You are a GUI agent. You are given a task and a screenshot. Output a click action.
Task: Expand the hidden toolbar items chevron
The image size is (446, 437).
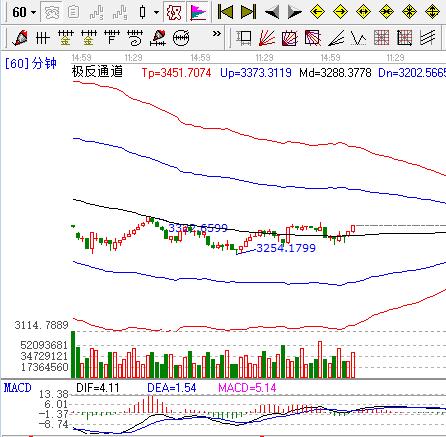tap(217, 33)
